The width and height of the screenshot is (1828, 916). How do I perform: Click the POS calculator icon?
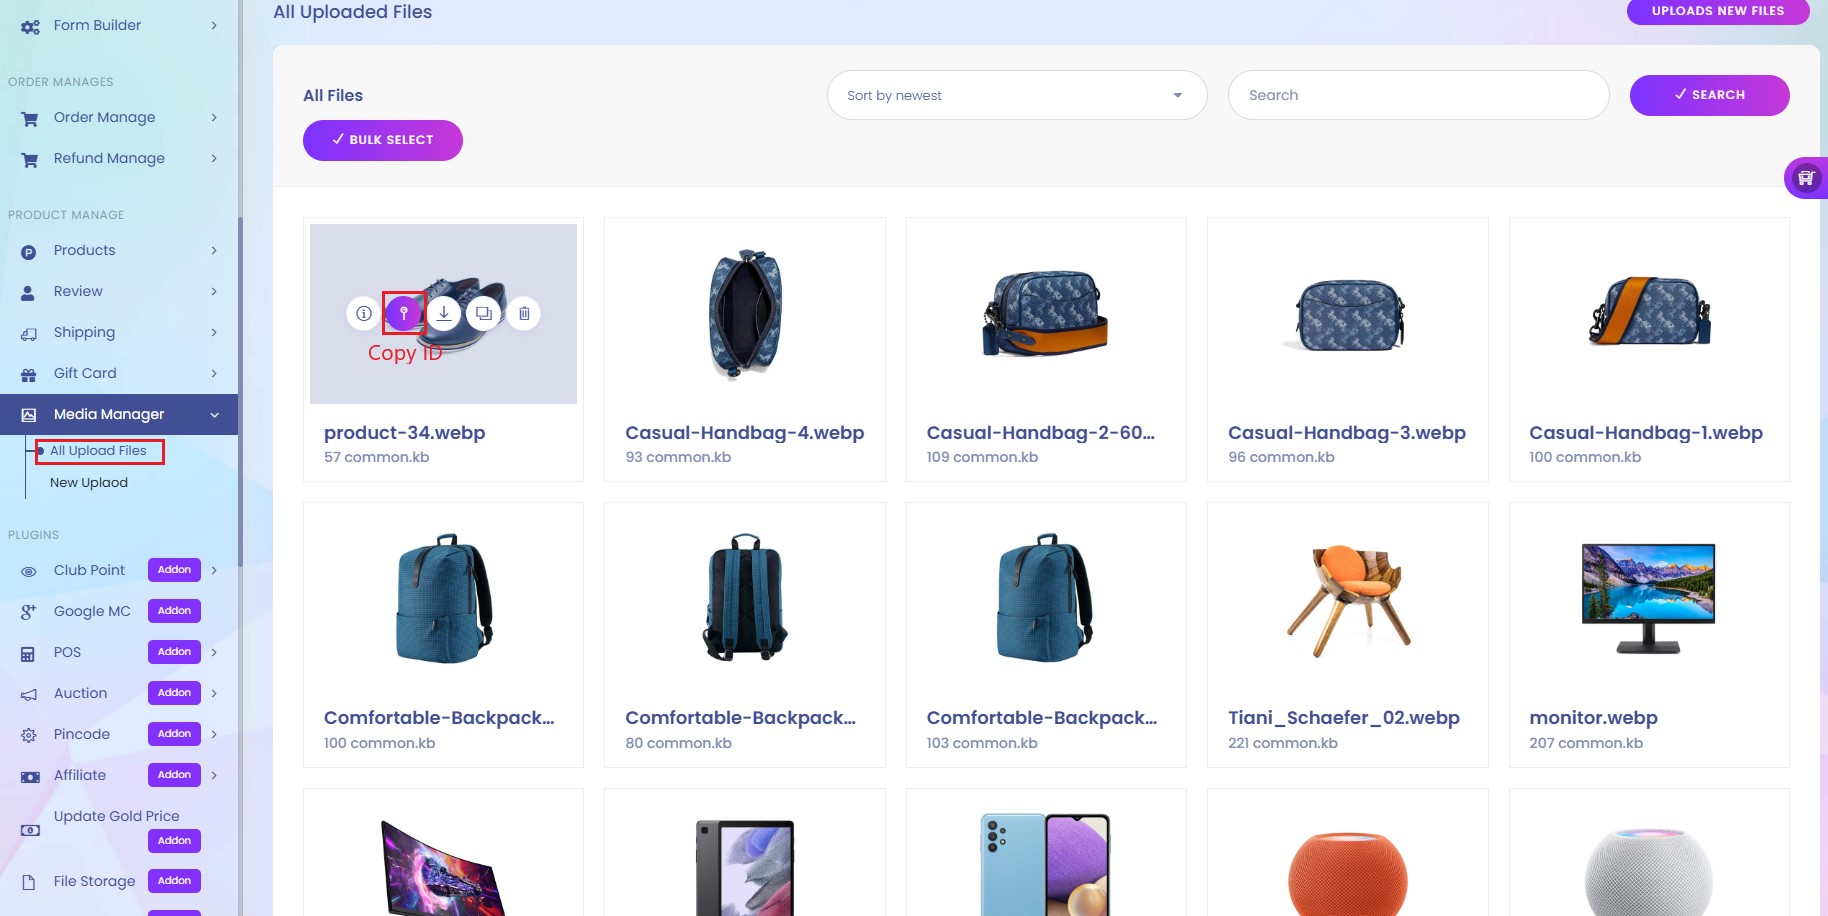pyautogui.click(x=28, y=653)
